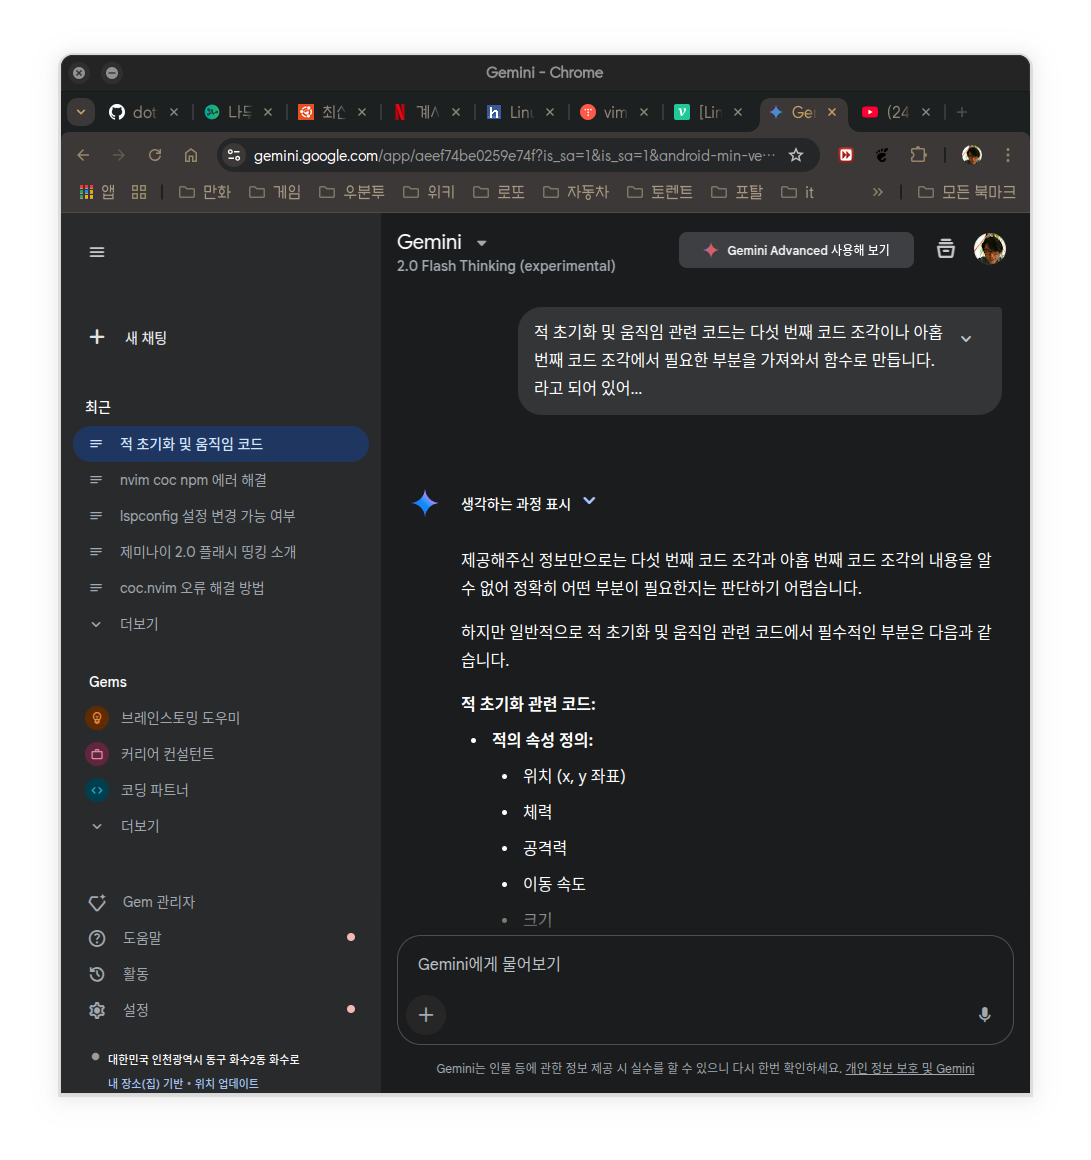Open the Chrome three-dot menu
Image resolution: width=1091 pixels, height=1160 pixels.
click(x=1007, y=155)
